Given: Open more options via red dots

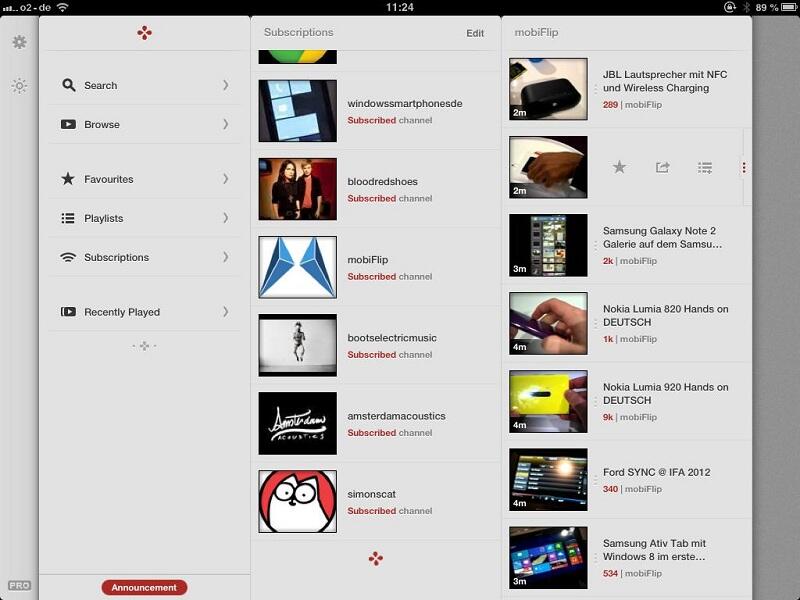Looking at the screenshot, I should tap(744, 167).
